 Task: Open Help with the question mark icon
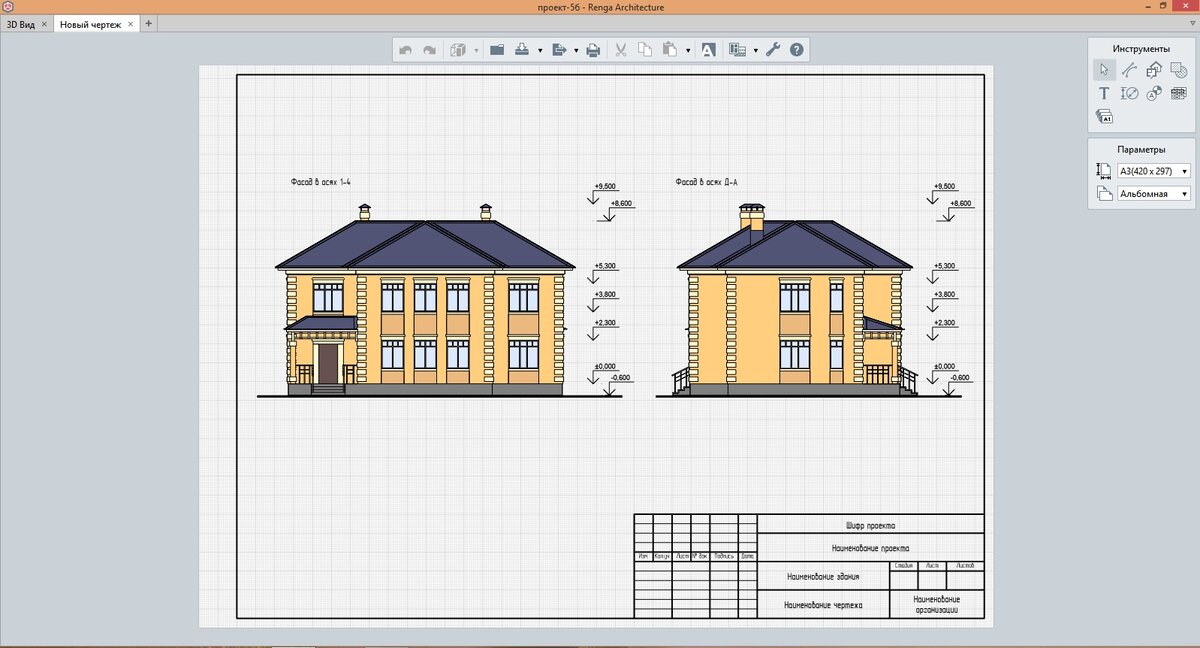(x=797, y=50)
